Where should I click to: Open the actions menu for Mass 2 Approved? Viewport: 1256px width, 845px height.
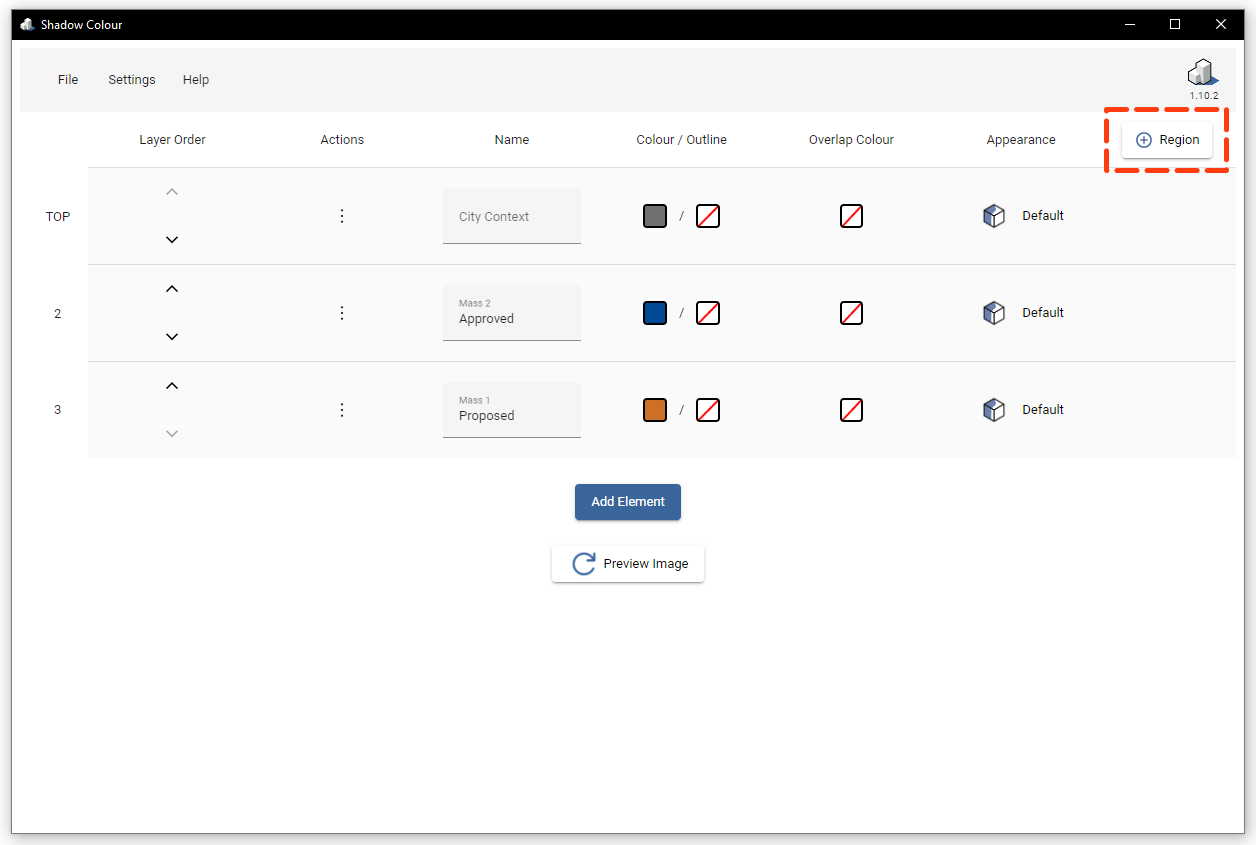tap(342, 312)
